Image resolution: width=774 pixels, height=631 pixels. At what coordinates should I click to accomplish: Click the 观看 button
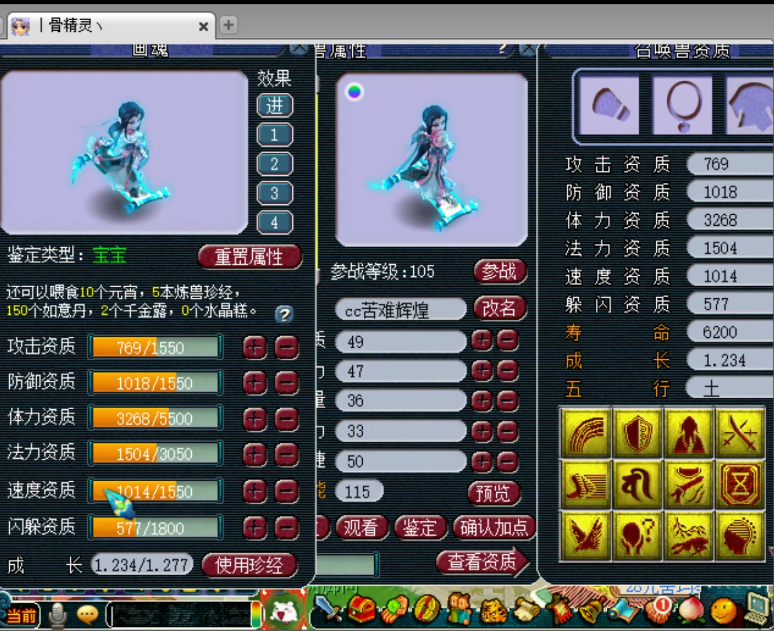361,527
